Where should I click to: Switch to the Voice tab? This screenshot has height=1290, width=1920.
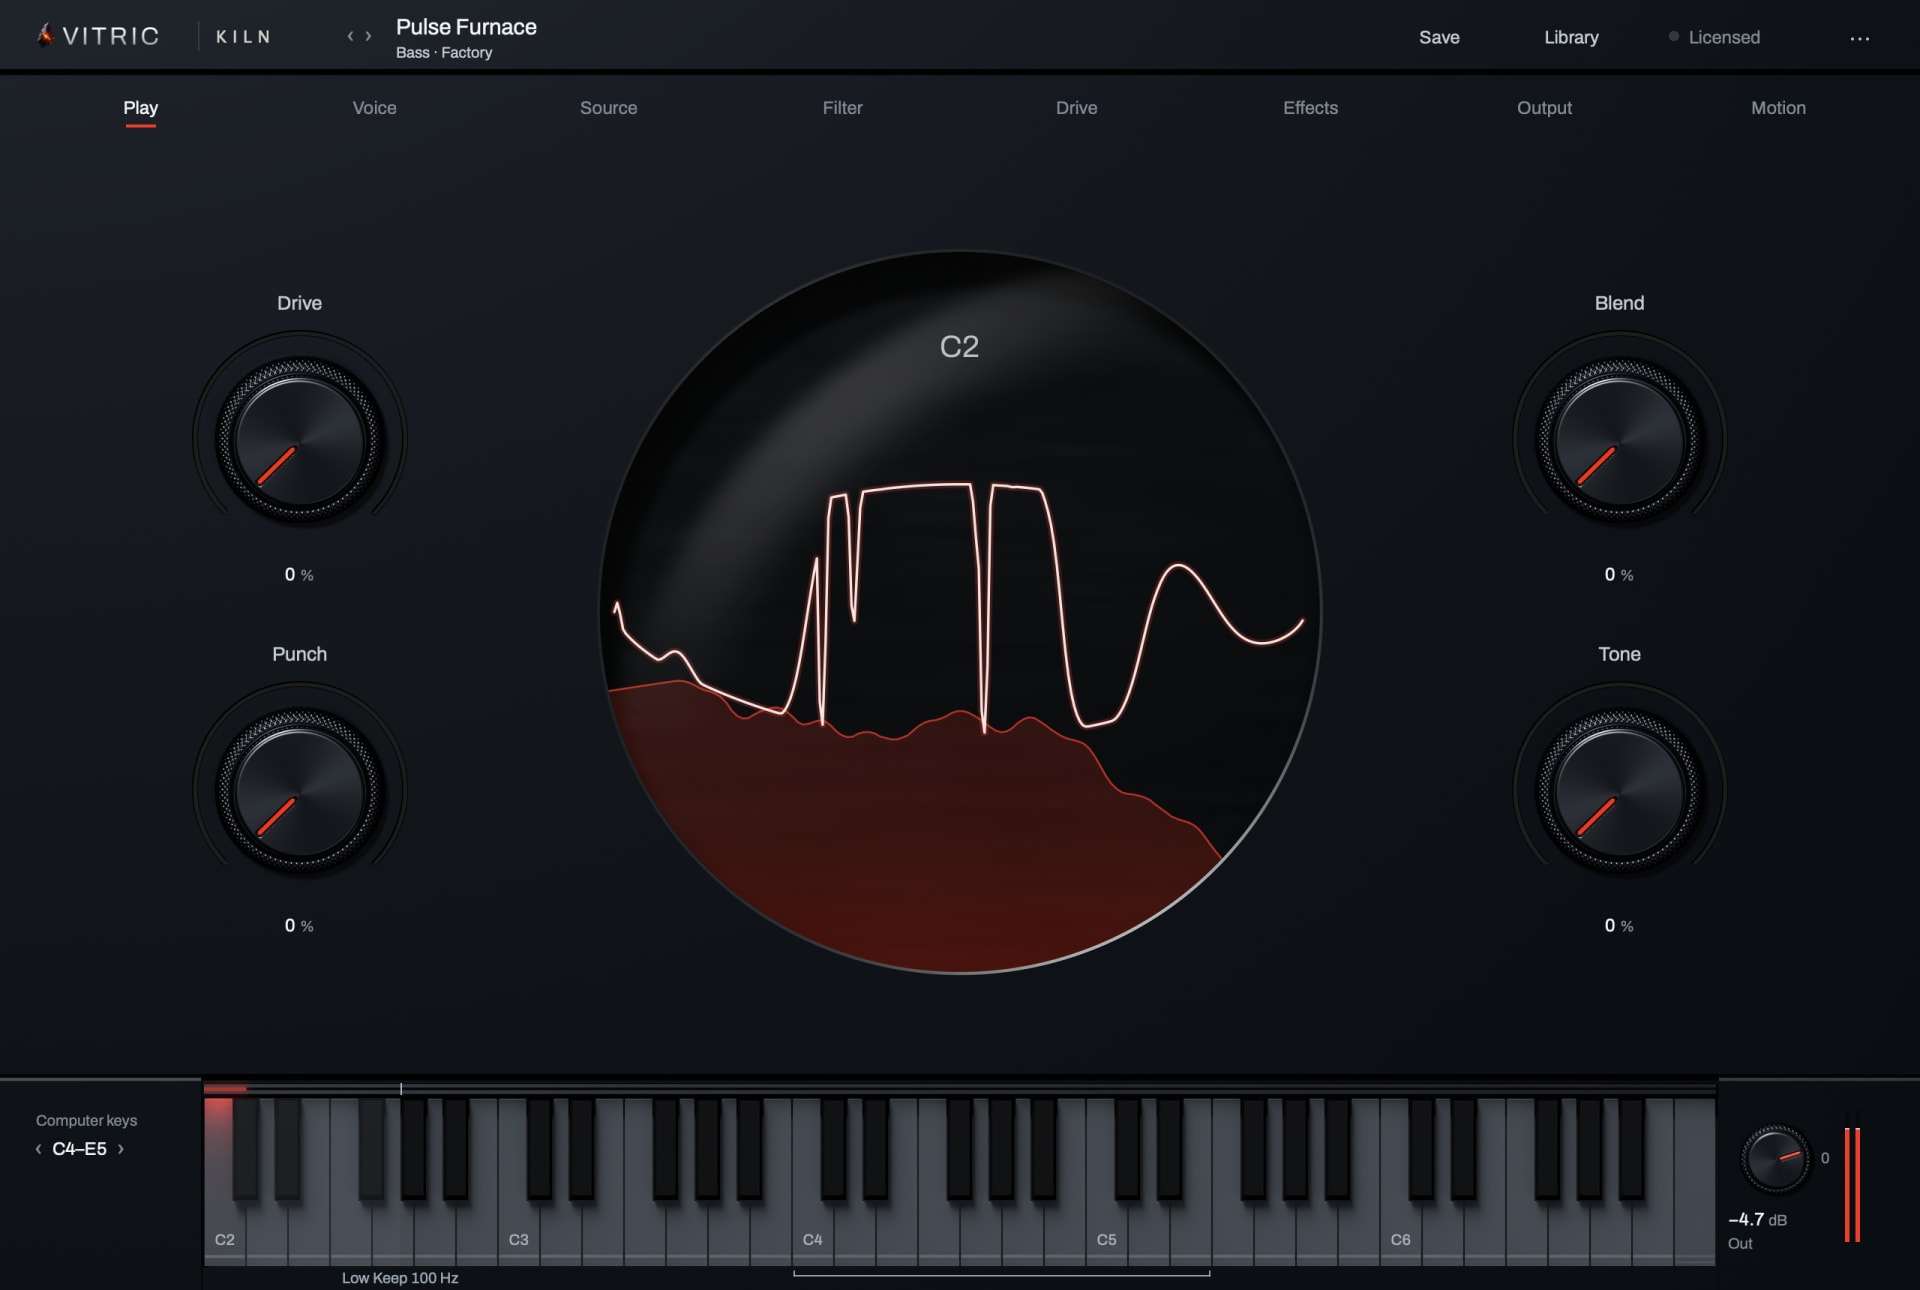374,108
